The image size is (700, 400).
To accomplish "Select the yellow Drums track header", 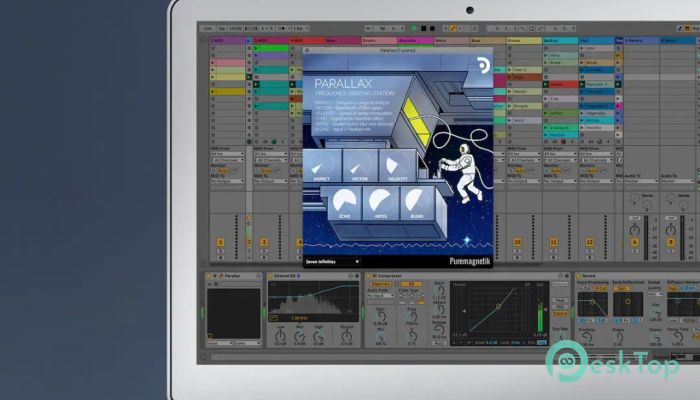I will pos(525,41).
